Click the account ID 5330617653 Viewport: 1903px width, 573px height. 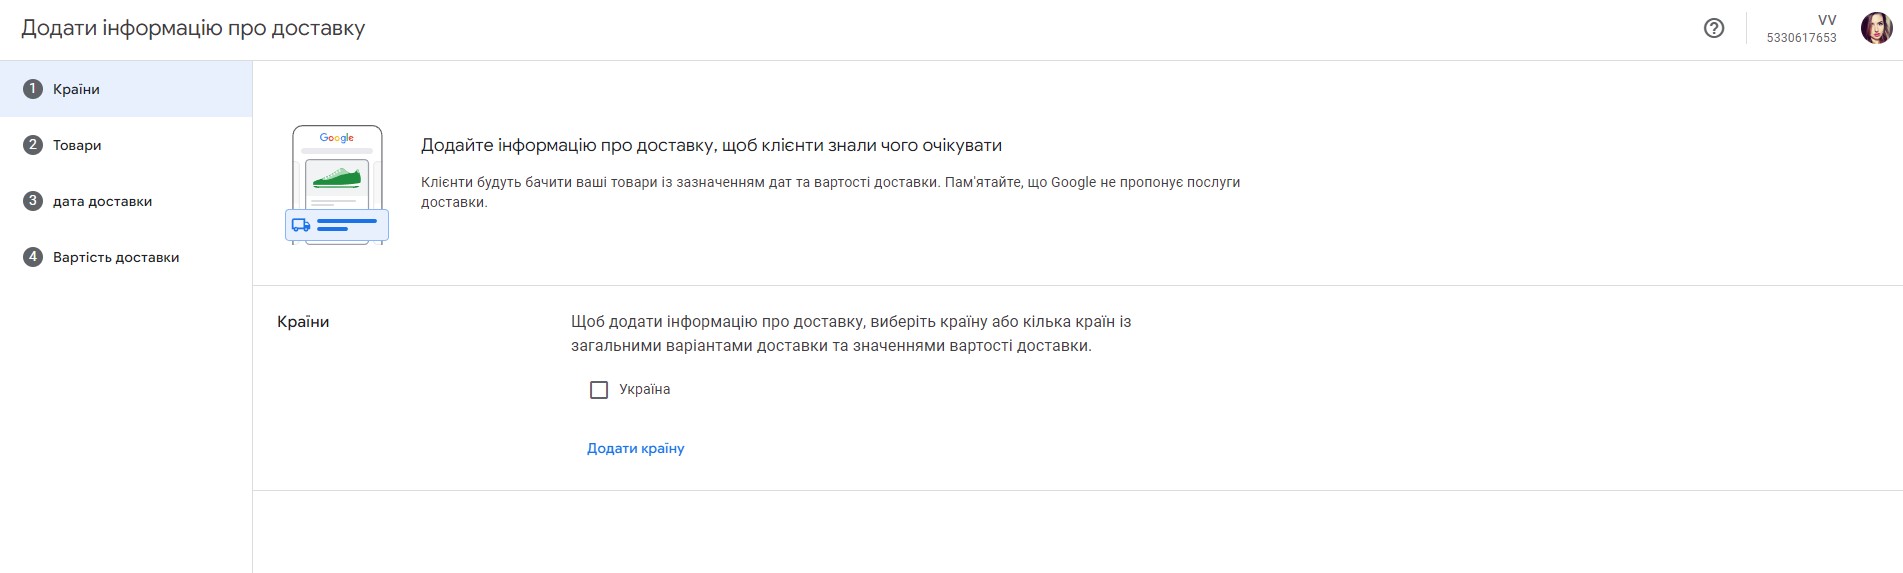(1801, 38)
